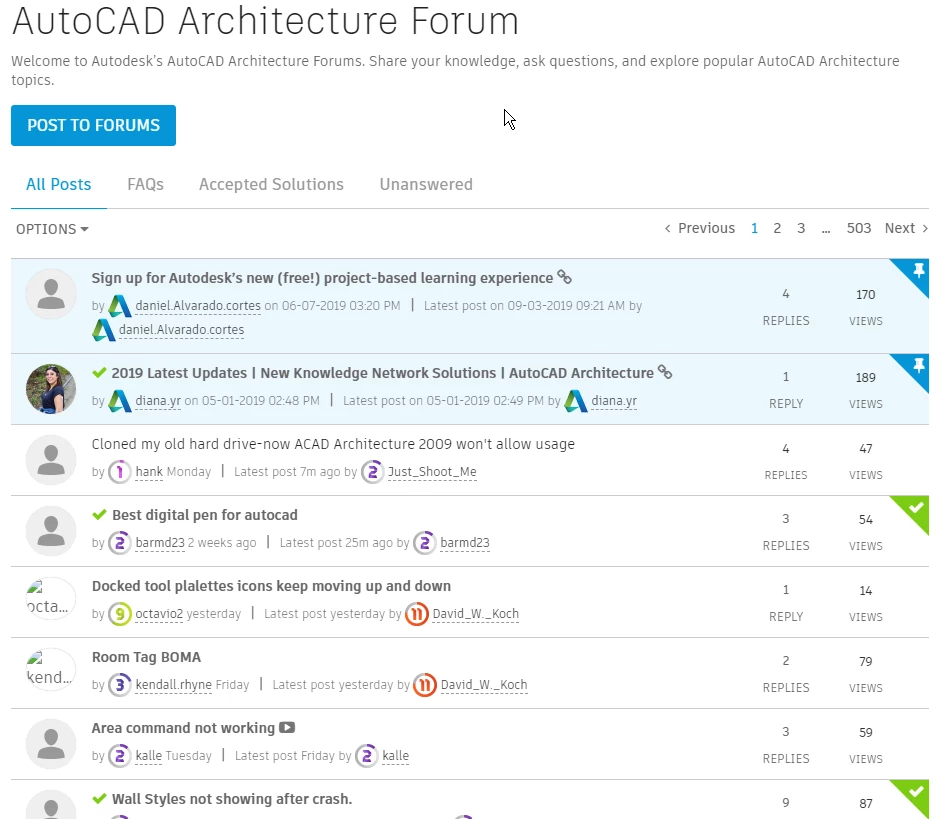The width and height of the screenshot is (946, 819).
Task: Switch to the Unanswered tab
Action: [426, 184]
